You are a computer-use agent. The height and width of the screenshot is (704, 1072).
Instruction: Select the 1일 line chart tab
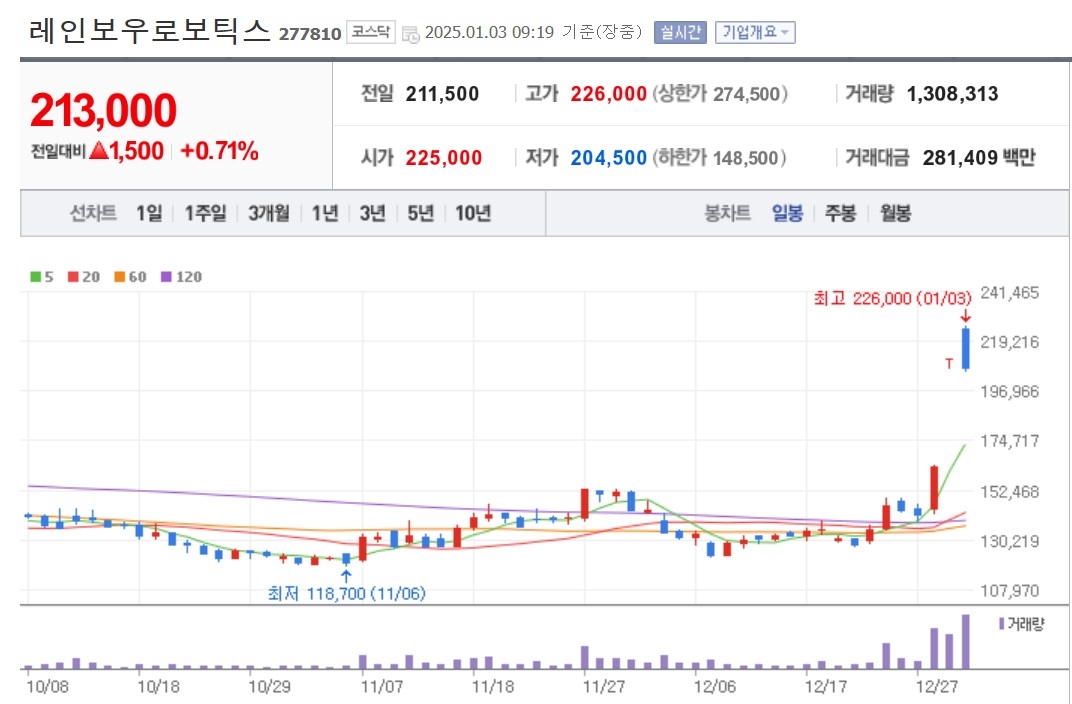[x=150, y=213]
